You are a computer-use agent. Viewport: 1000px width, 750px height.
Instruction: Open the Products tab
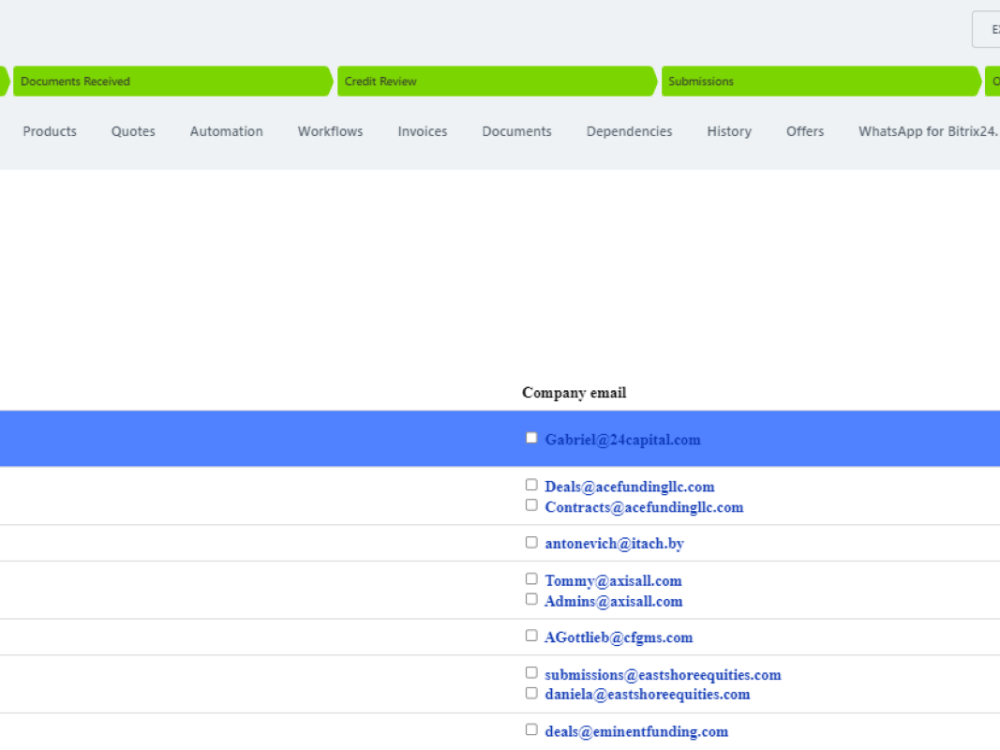(x=49, y=131)
